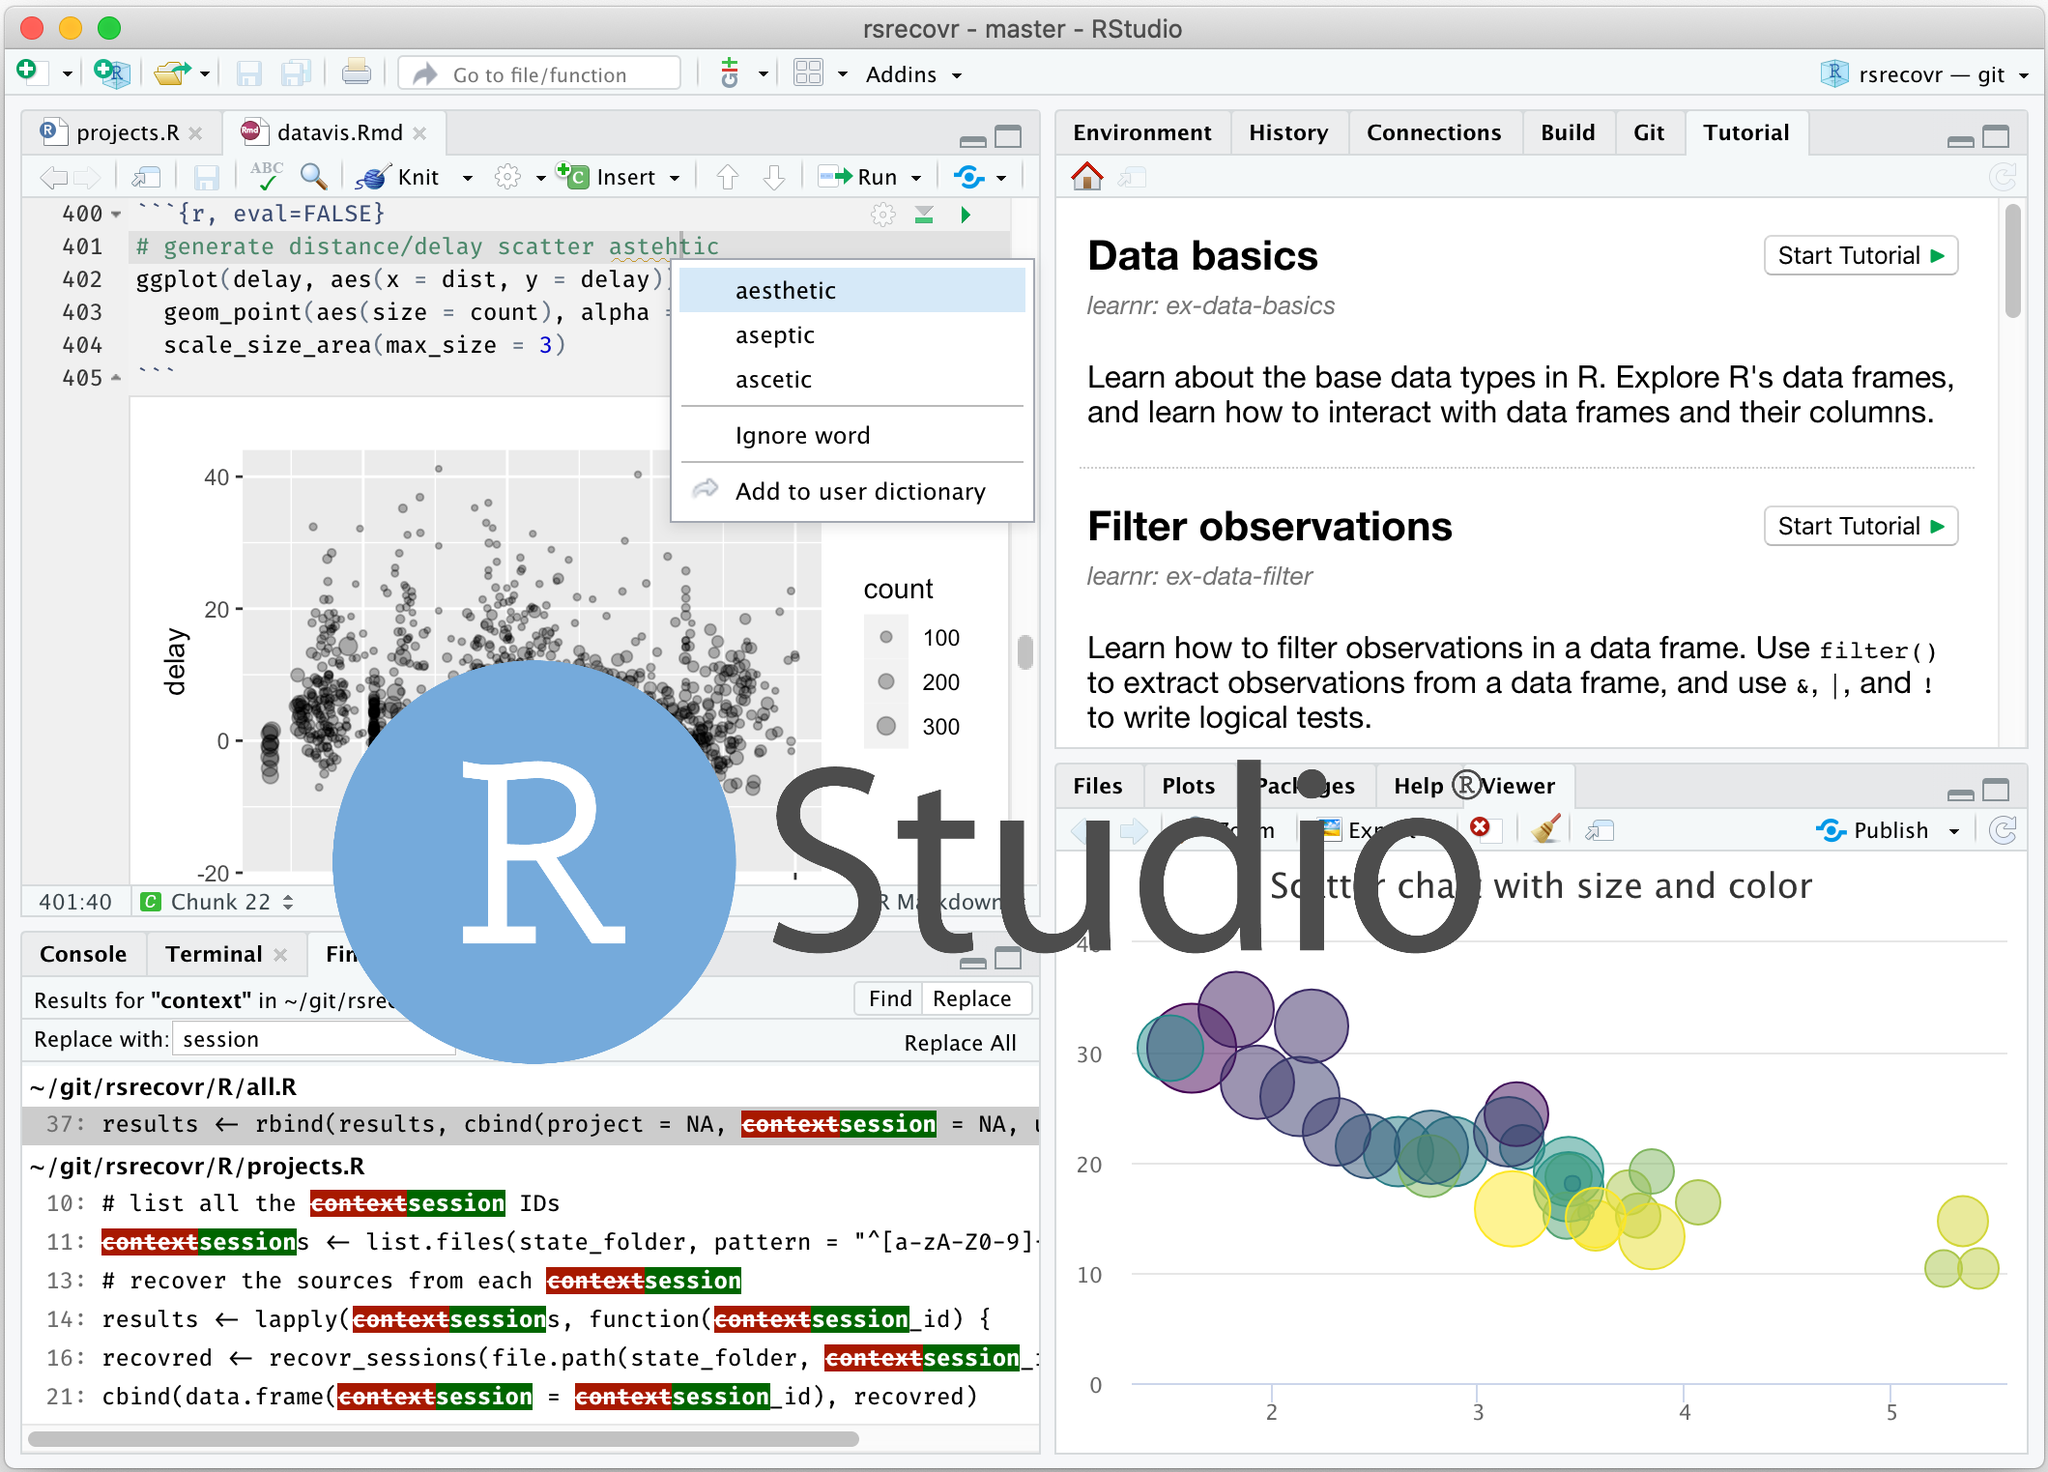Clear all viewer items broom icon
Screen dimensions: 2048x1472
(1546, 829)
